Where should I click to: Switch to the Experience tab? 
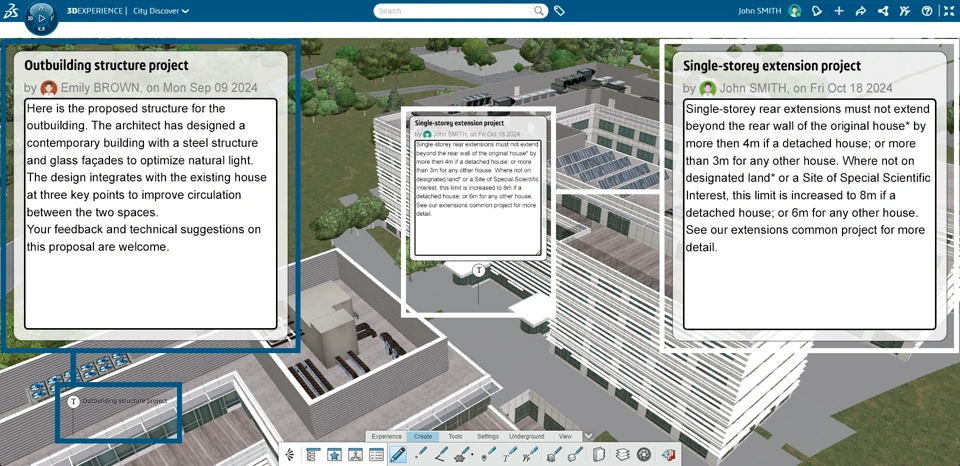(386, 437)
